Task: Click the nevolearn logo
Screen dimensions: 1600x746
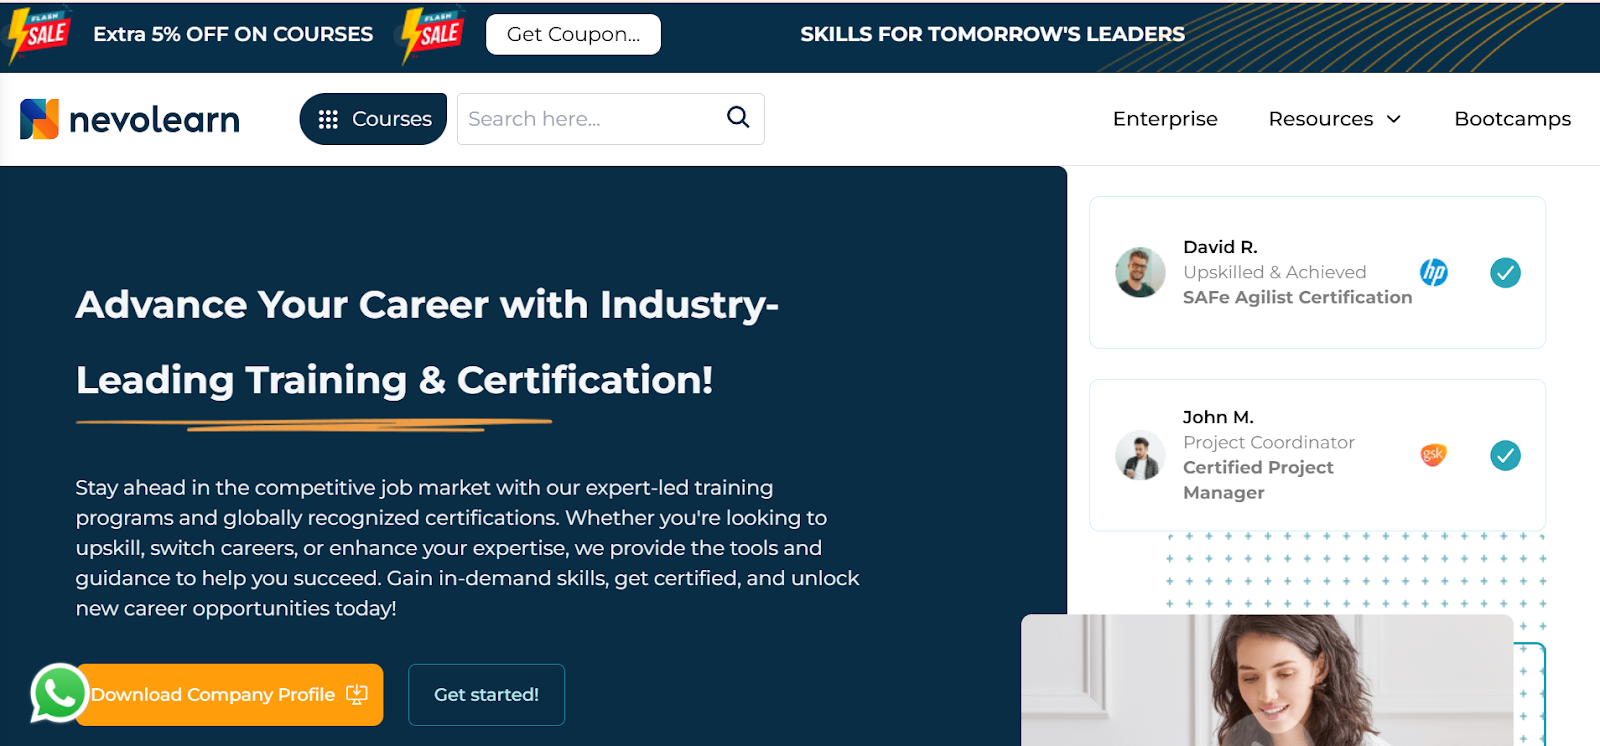Action: tap(130, 119)
